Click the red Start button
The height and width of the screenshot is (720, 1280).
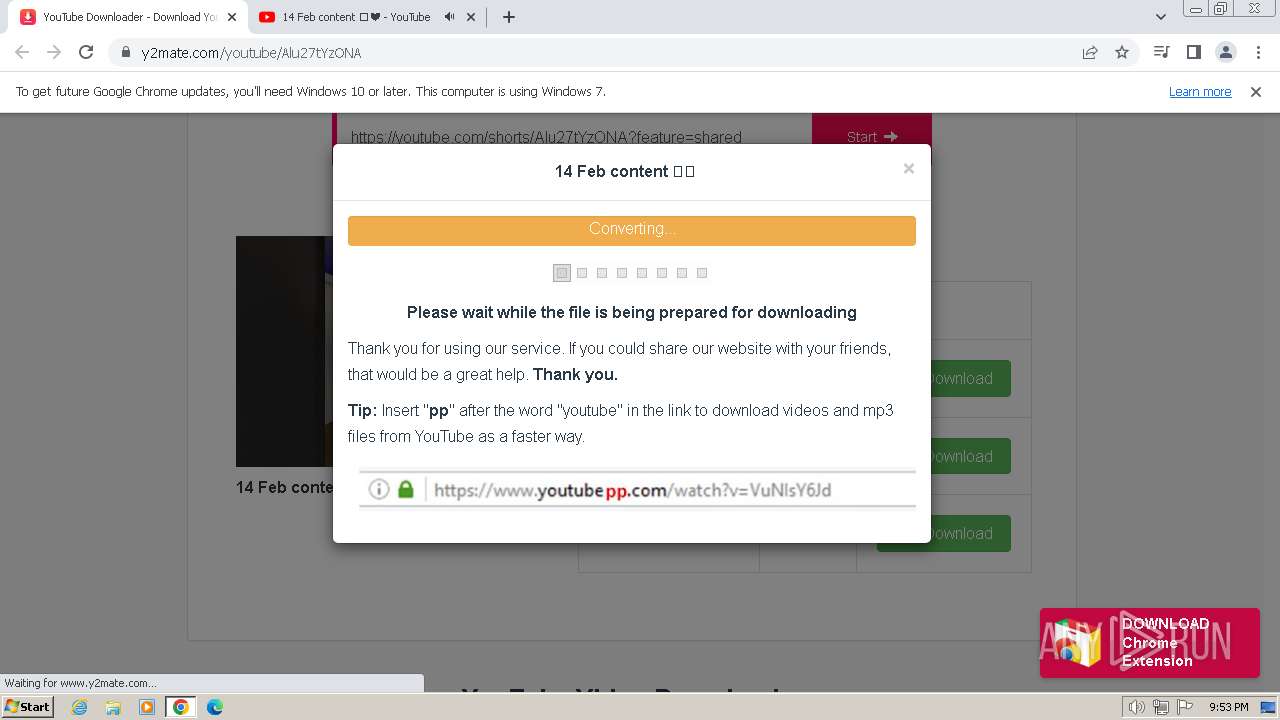coord(872,129)
